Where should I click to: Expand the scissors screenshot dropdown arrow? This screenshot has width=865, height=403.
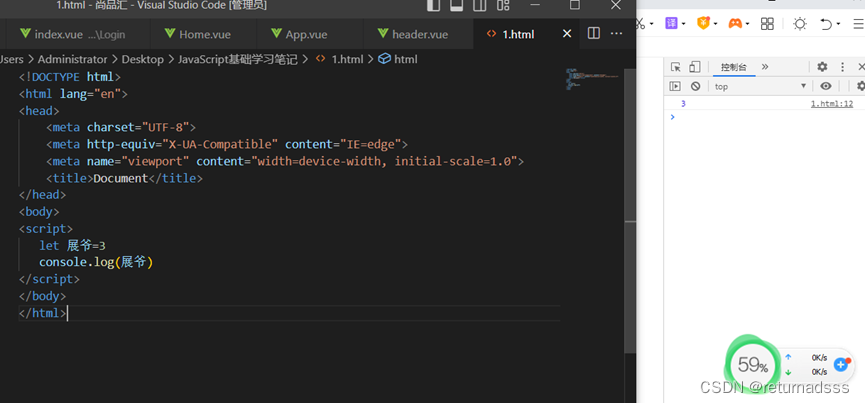pyautogui.click(x=652, y=24)
